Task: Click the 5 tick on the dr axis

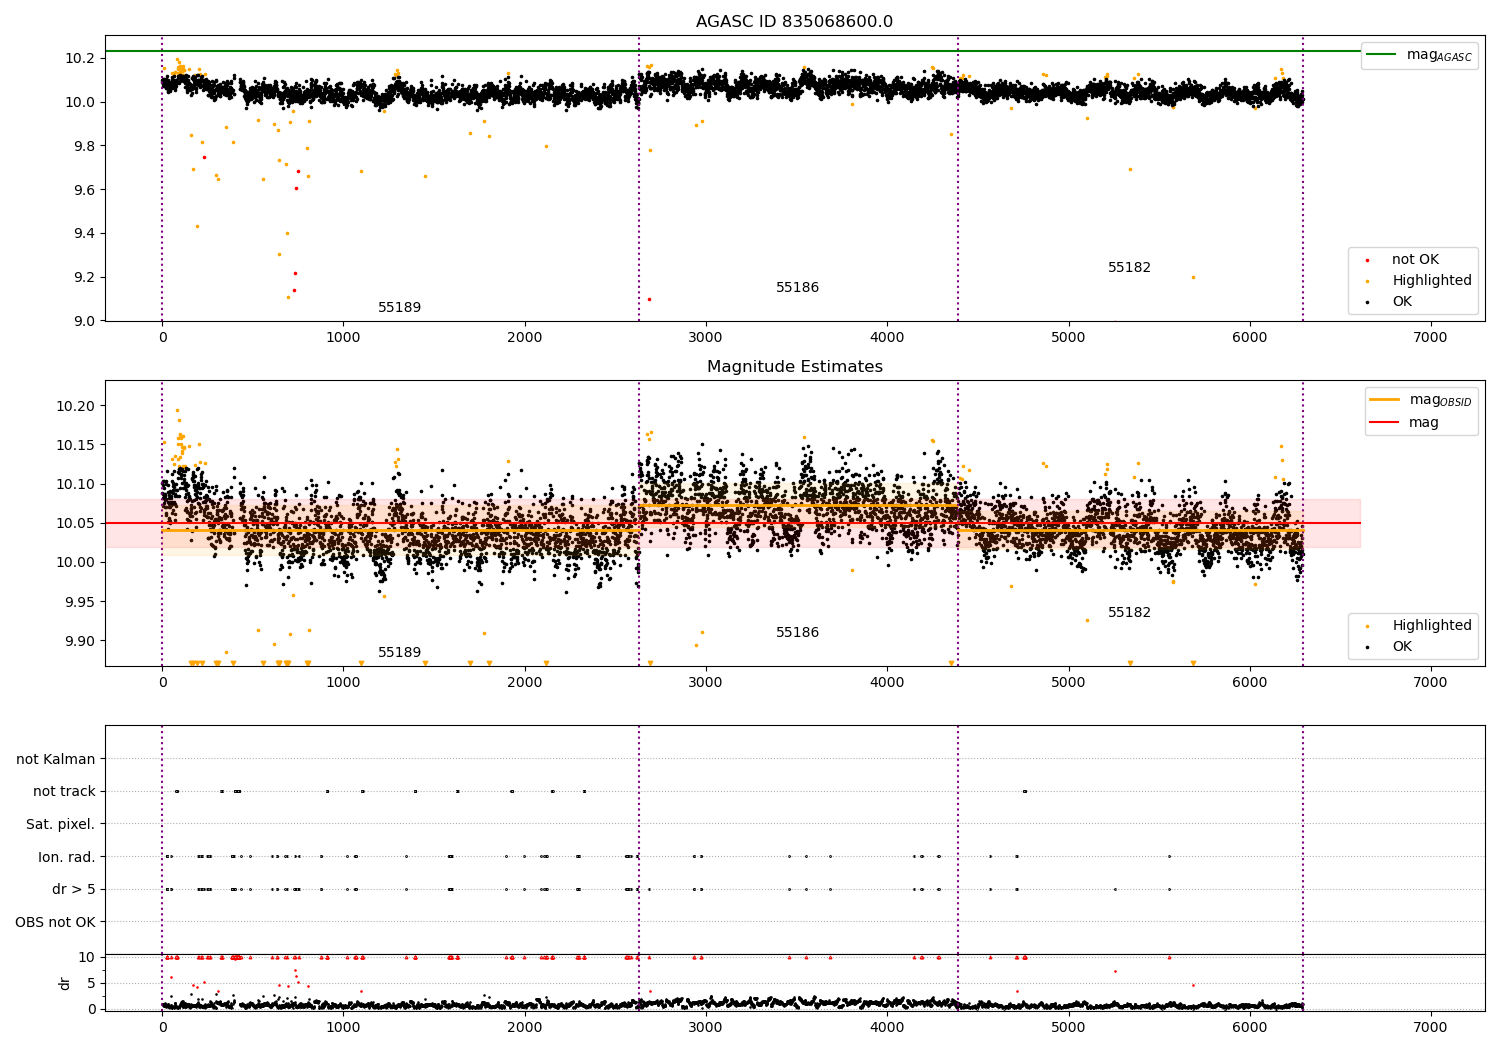Action: (92, 984)
